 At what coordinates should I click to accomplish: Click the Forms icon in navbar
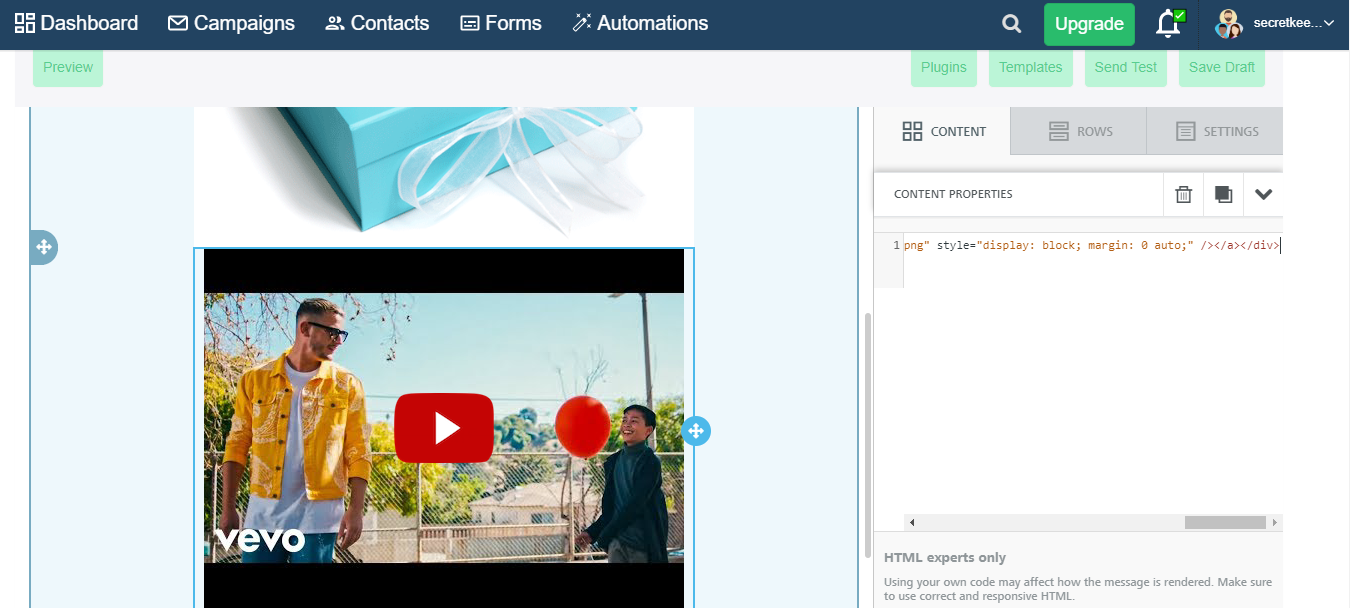coord(470,23)
